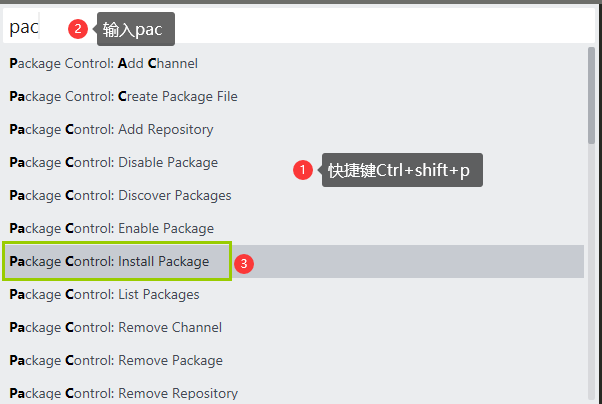Screen dimensions: 602x404
Task: Select Package Control: Add Channel
Action: [104, 63]
